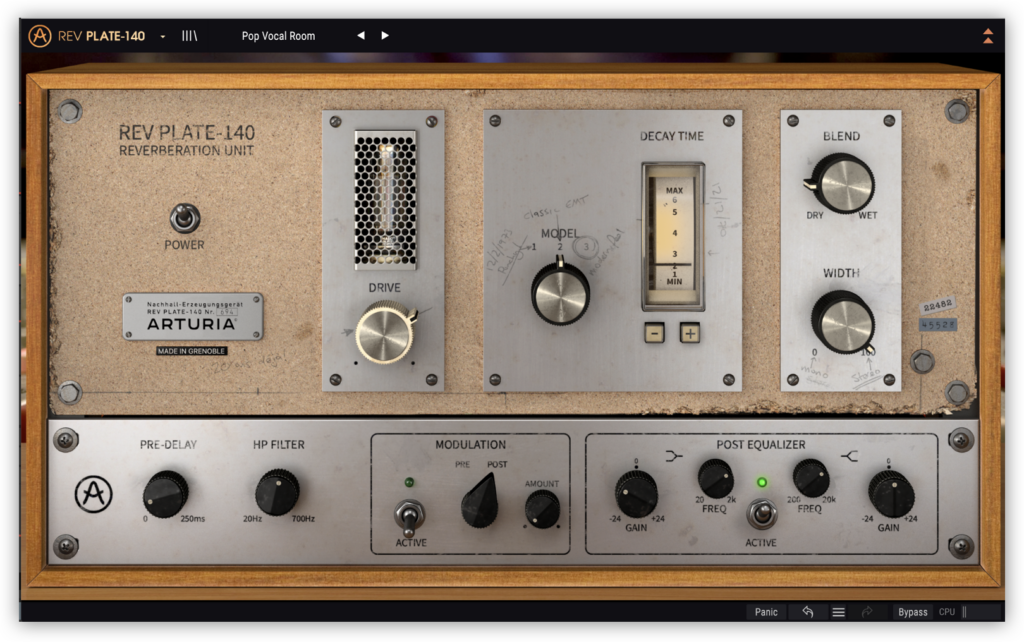
Task: Click the Panic button
Action: click(x=766, y=612)
